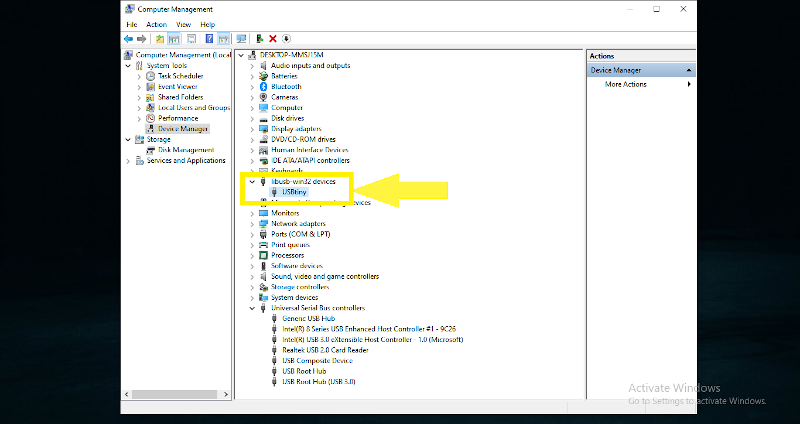Click the Network adapters icon
Image resolution: width=800 pixels, height=424 pixels.
pos(263,223)
